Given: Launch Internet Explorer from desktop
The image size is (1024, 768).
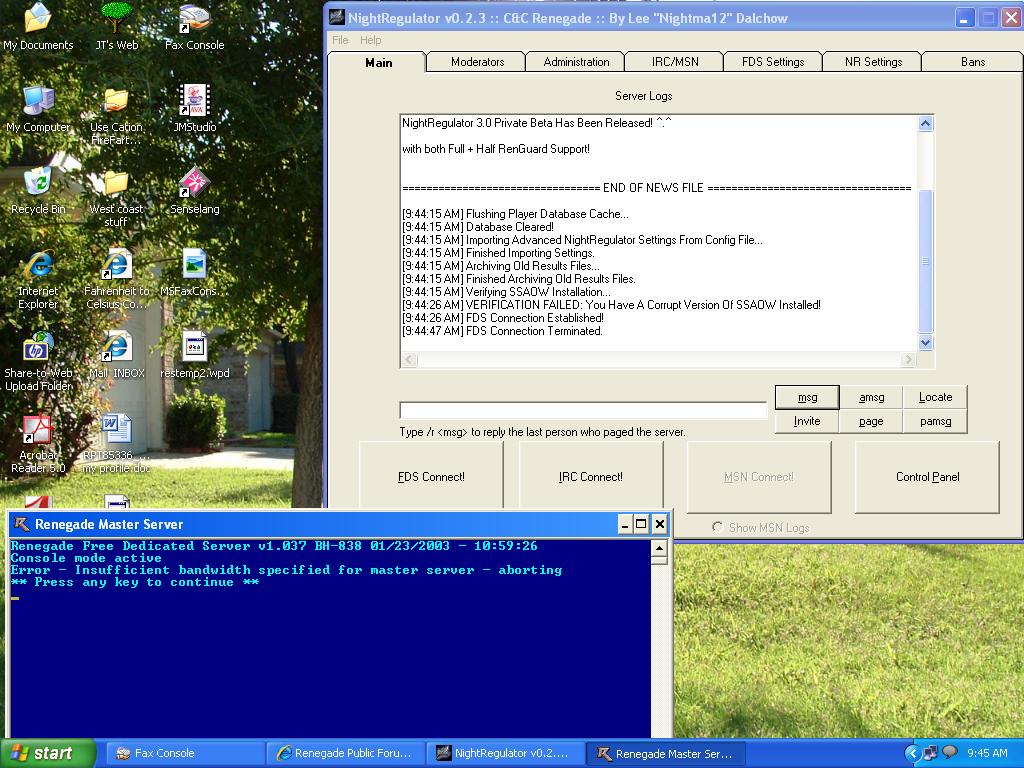Looking at the screenshot, I should pos(38,267).
